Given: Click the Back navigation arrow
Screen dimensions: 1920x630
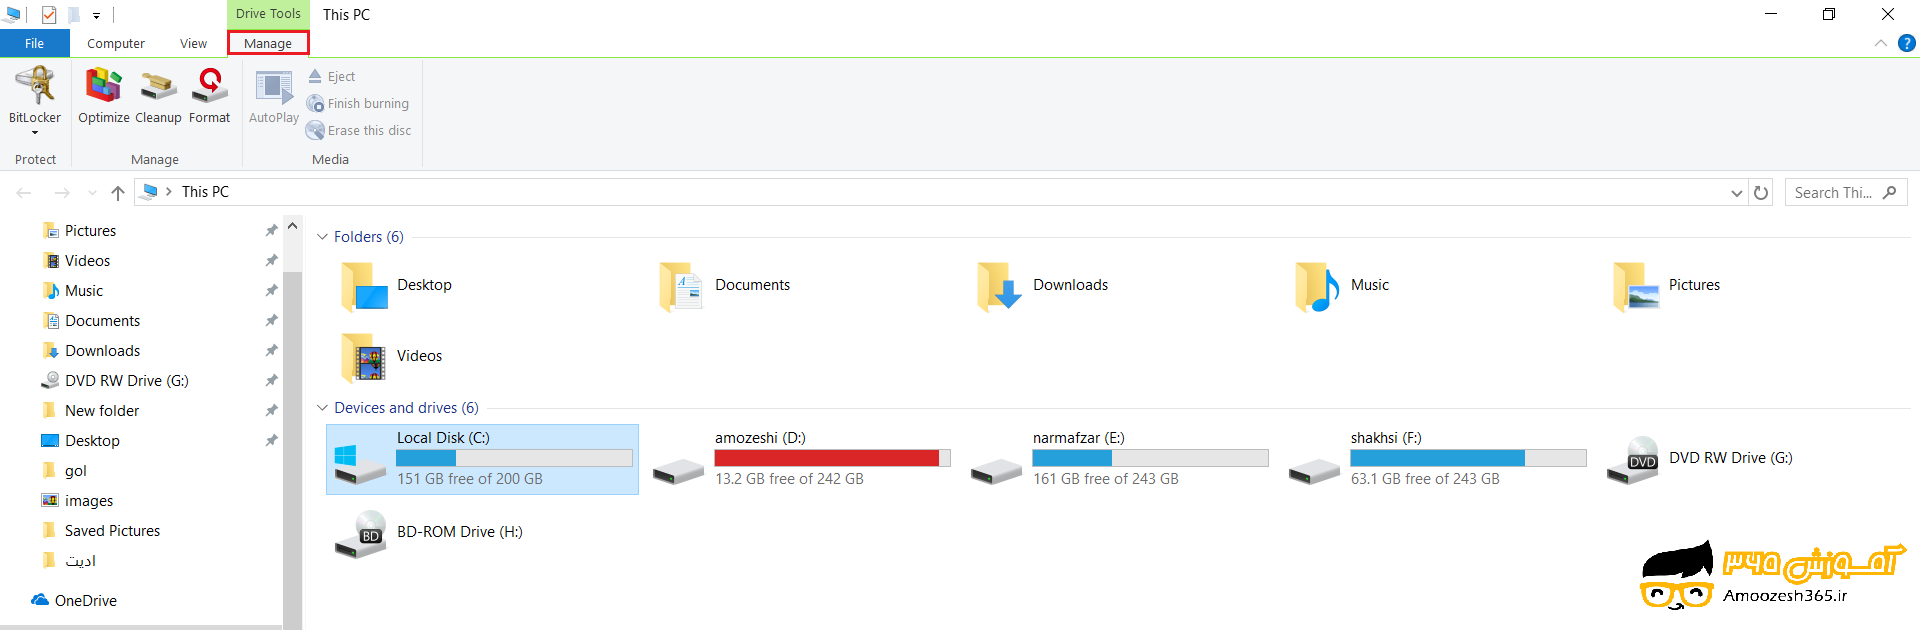Looking at the screenshot, I should pos(24,192).
